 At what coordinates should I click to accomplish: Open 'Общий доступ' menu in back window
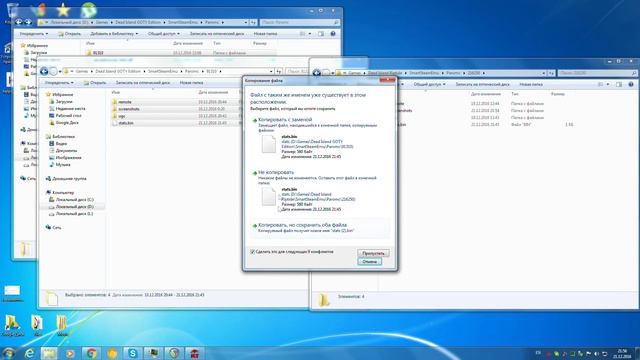(x=163, y=34)
